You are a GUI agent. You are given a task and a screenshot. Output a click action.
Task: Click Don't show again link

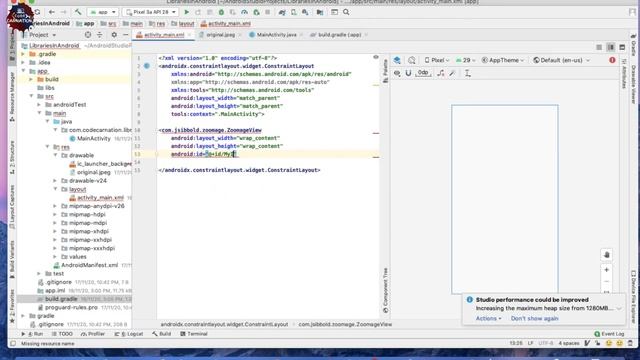(534, 318)
